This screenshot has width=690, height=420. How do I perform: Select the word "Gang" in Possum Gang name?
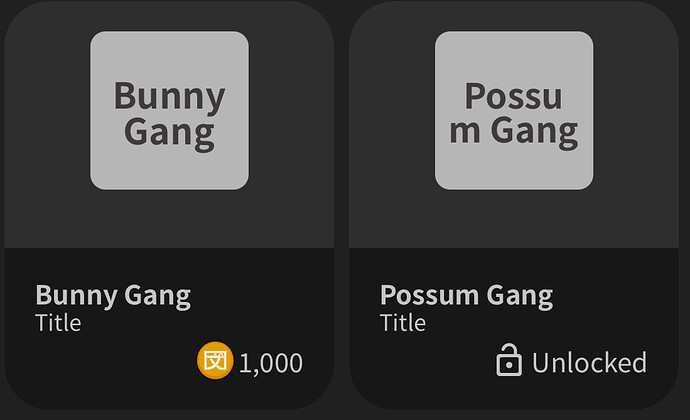click(520, 296)
